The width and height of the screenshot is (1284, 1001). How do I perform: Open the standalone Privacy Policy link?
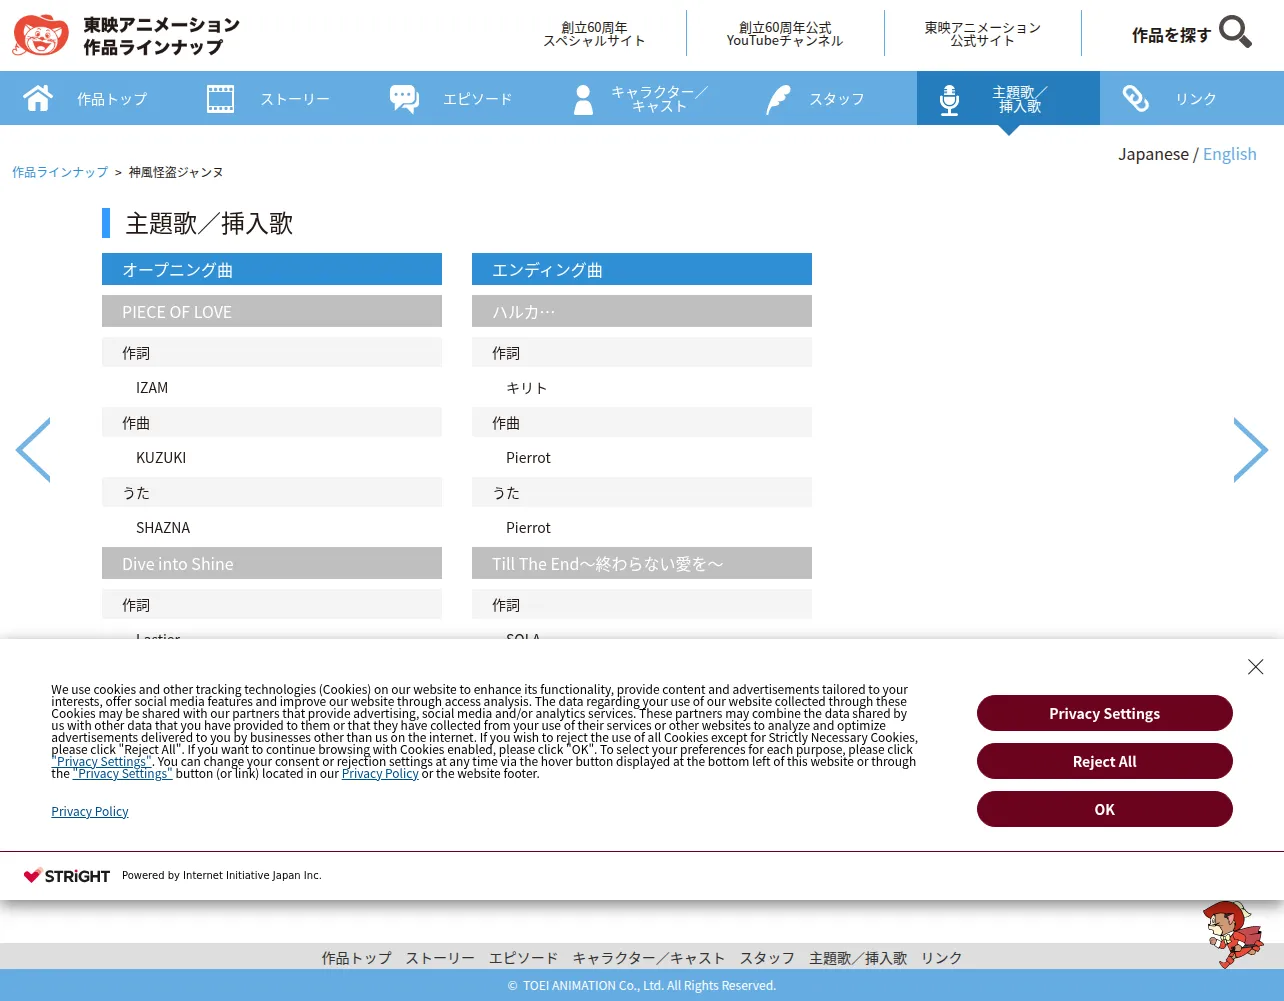(90, 811)
